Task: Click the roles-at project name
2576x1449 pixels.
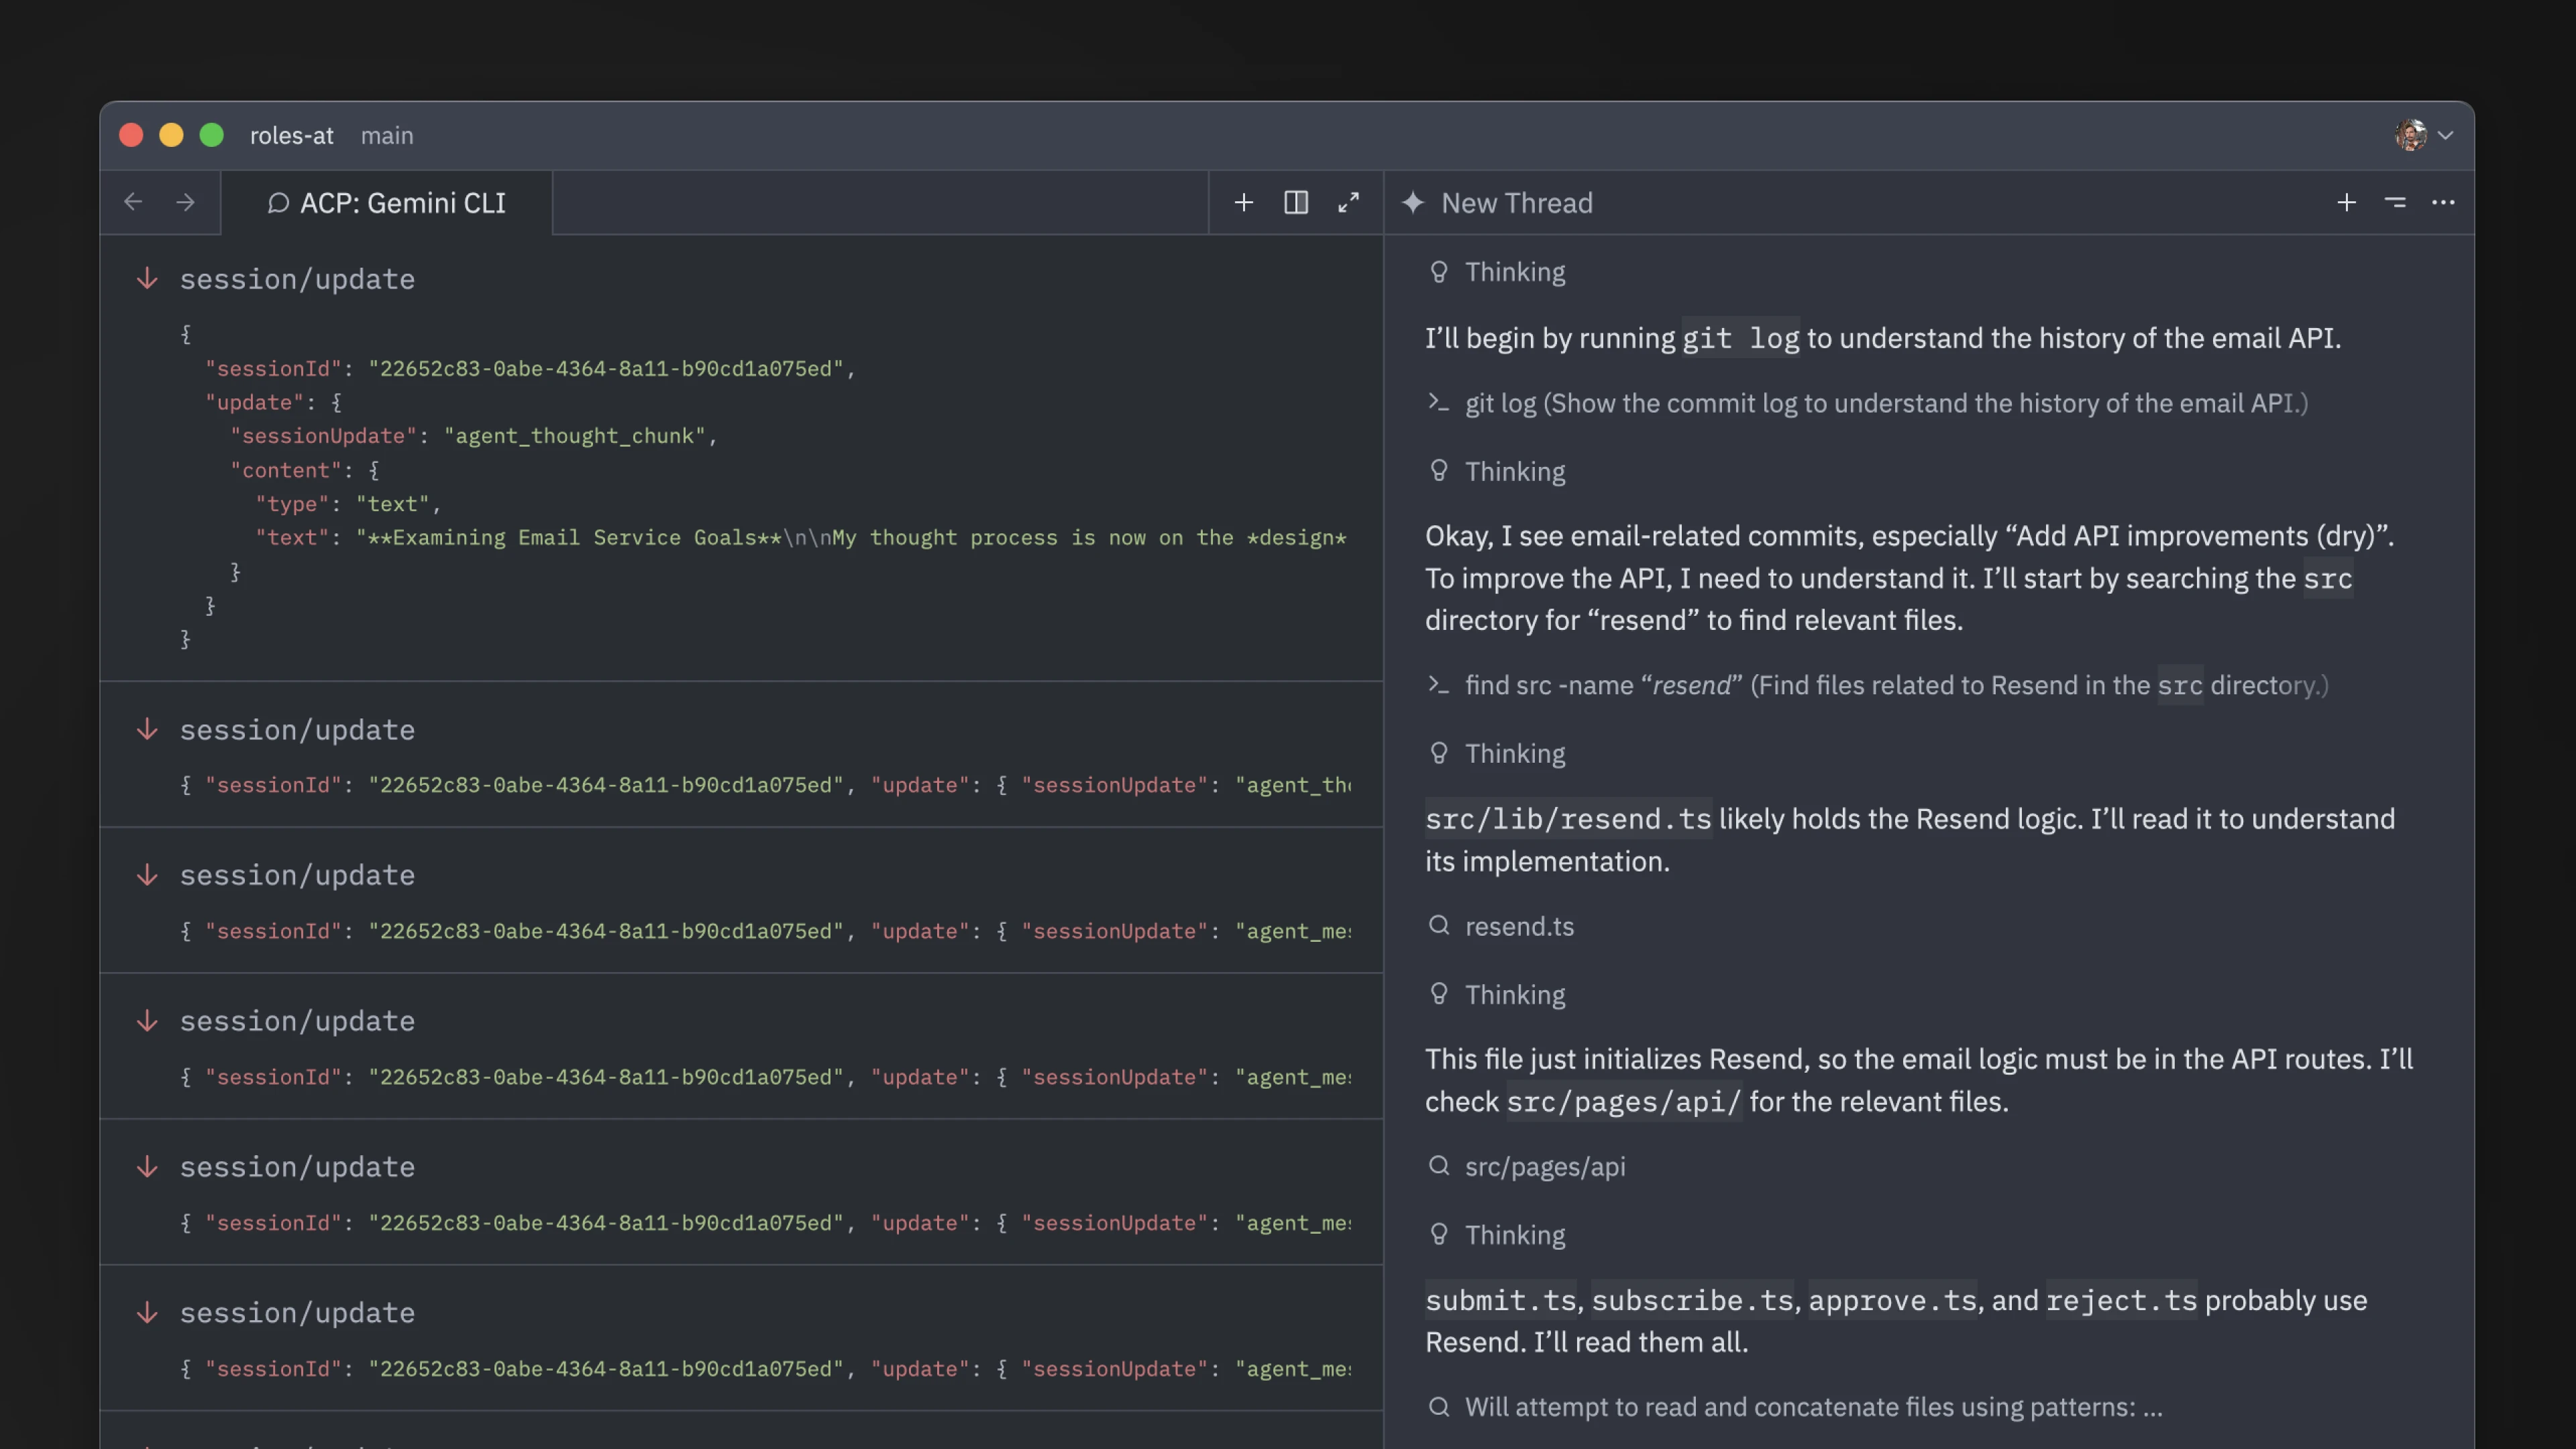Action: (291, 135)
